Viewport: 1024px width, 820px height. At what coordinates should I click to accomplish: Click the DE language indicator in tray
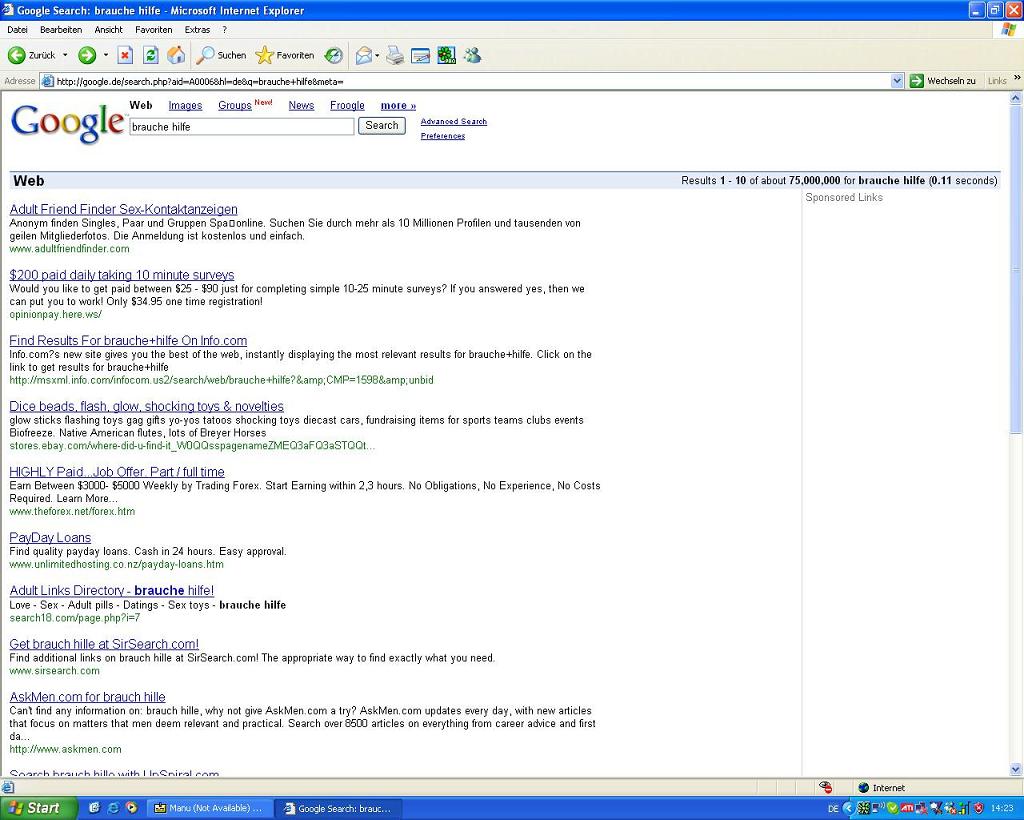833,808
